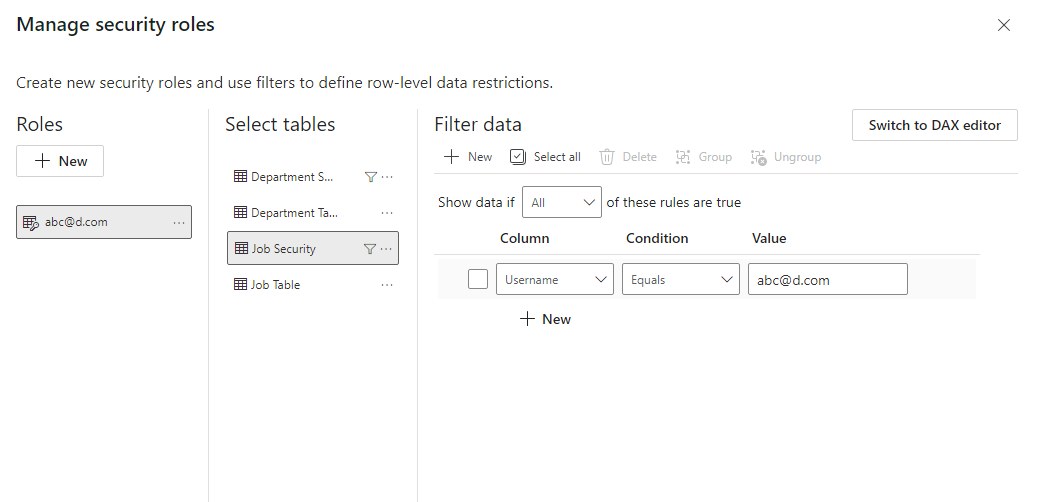The image size is (1047, 502).
Task: Click the table icon beside Department Ta...
Action: pyautogui.click(x=240, y=213)
